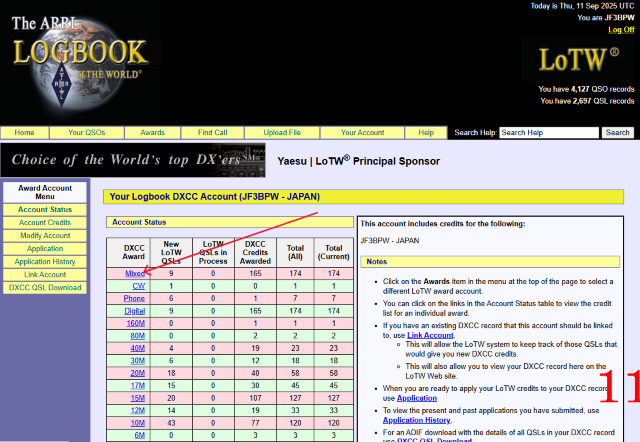Select Modify Account in sidebar menu

point(45,235)
